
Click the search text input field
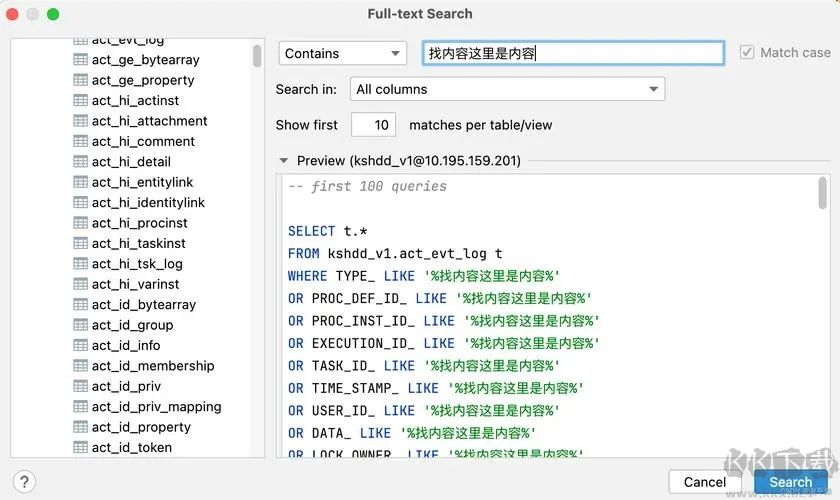[573, 53]
